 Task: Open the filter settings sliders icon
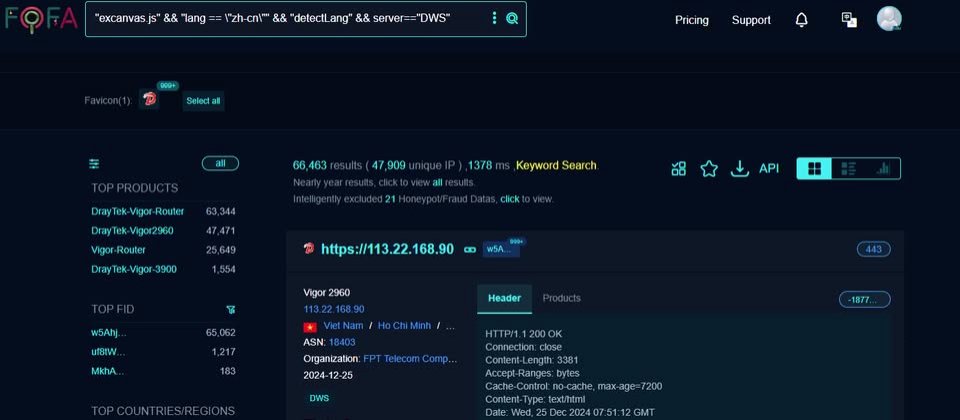click(94, 163)
